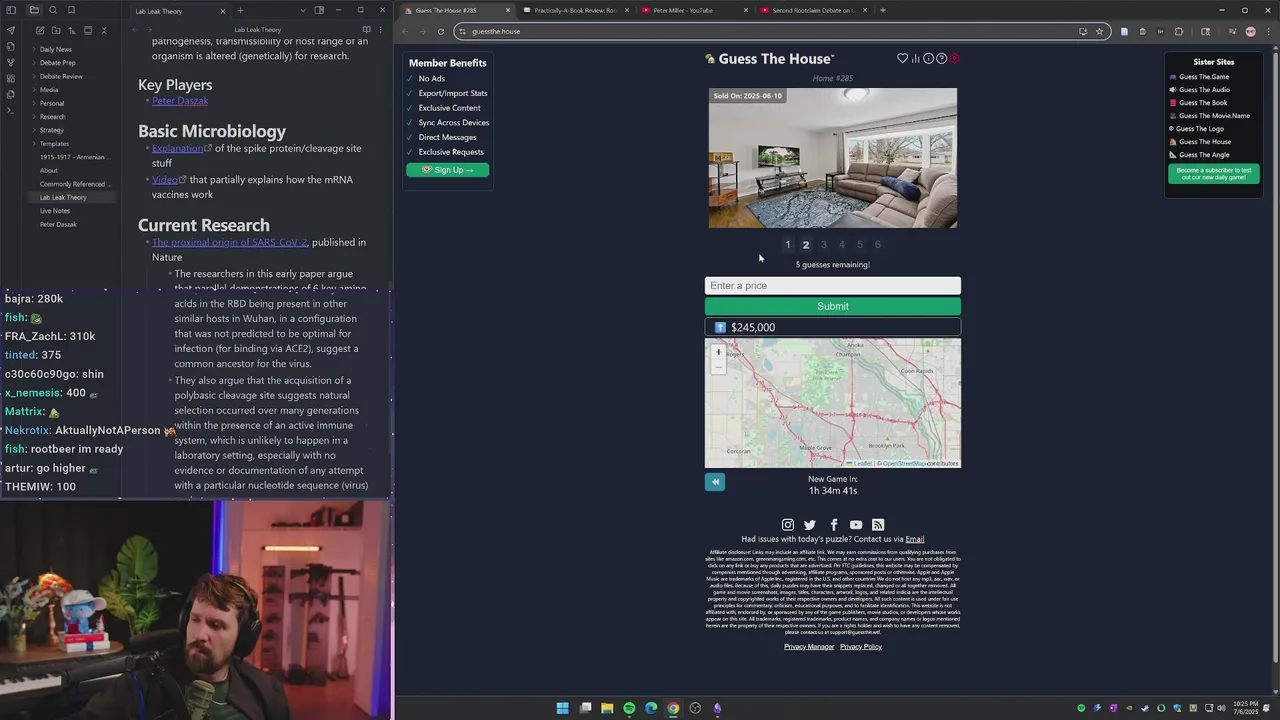
Task: Open the Live Notes note
Action: (x=55, y=211)
